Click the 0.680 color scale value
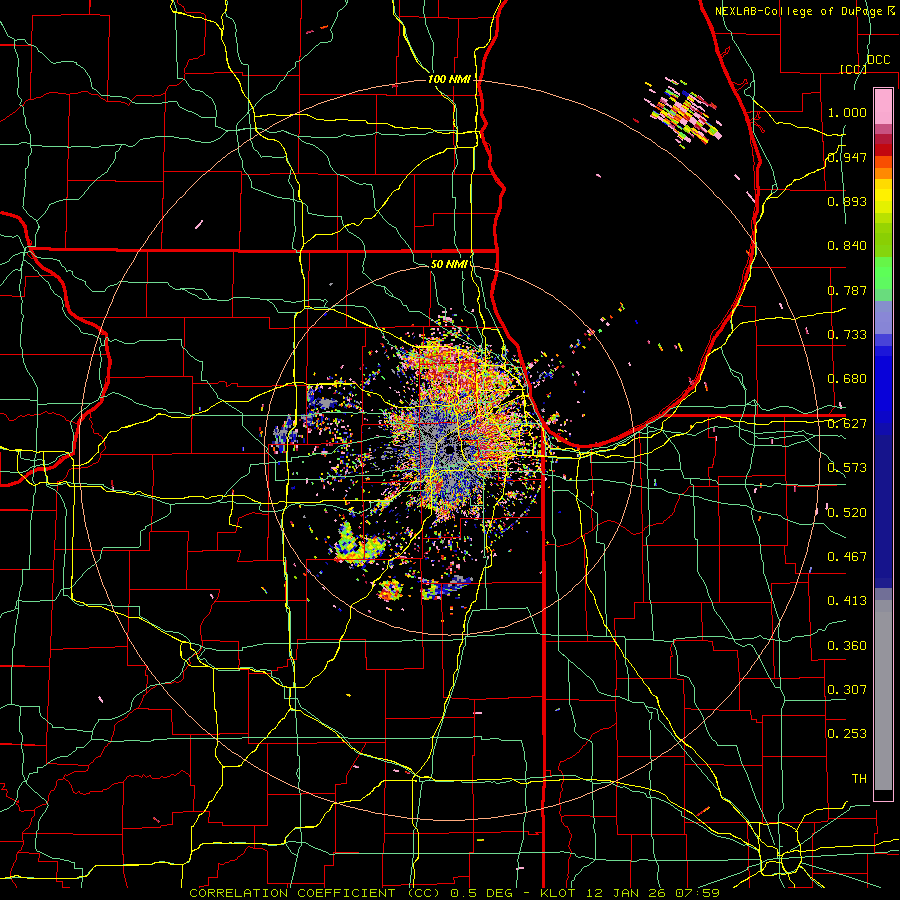 [847, 379]
